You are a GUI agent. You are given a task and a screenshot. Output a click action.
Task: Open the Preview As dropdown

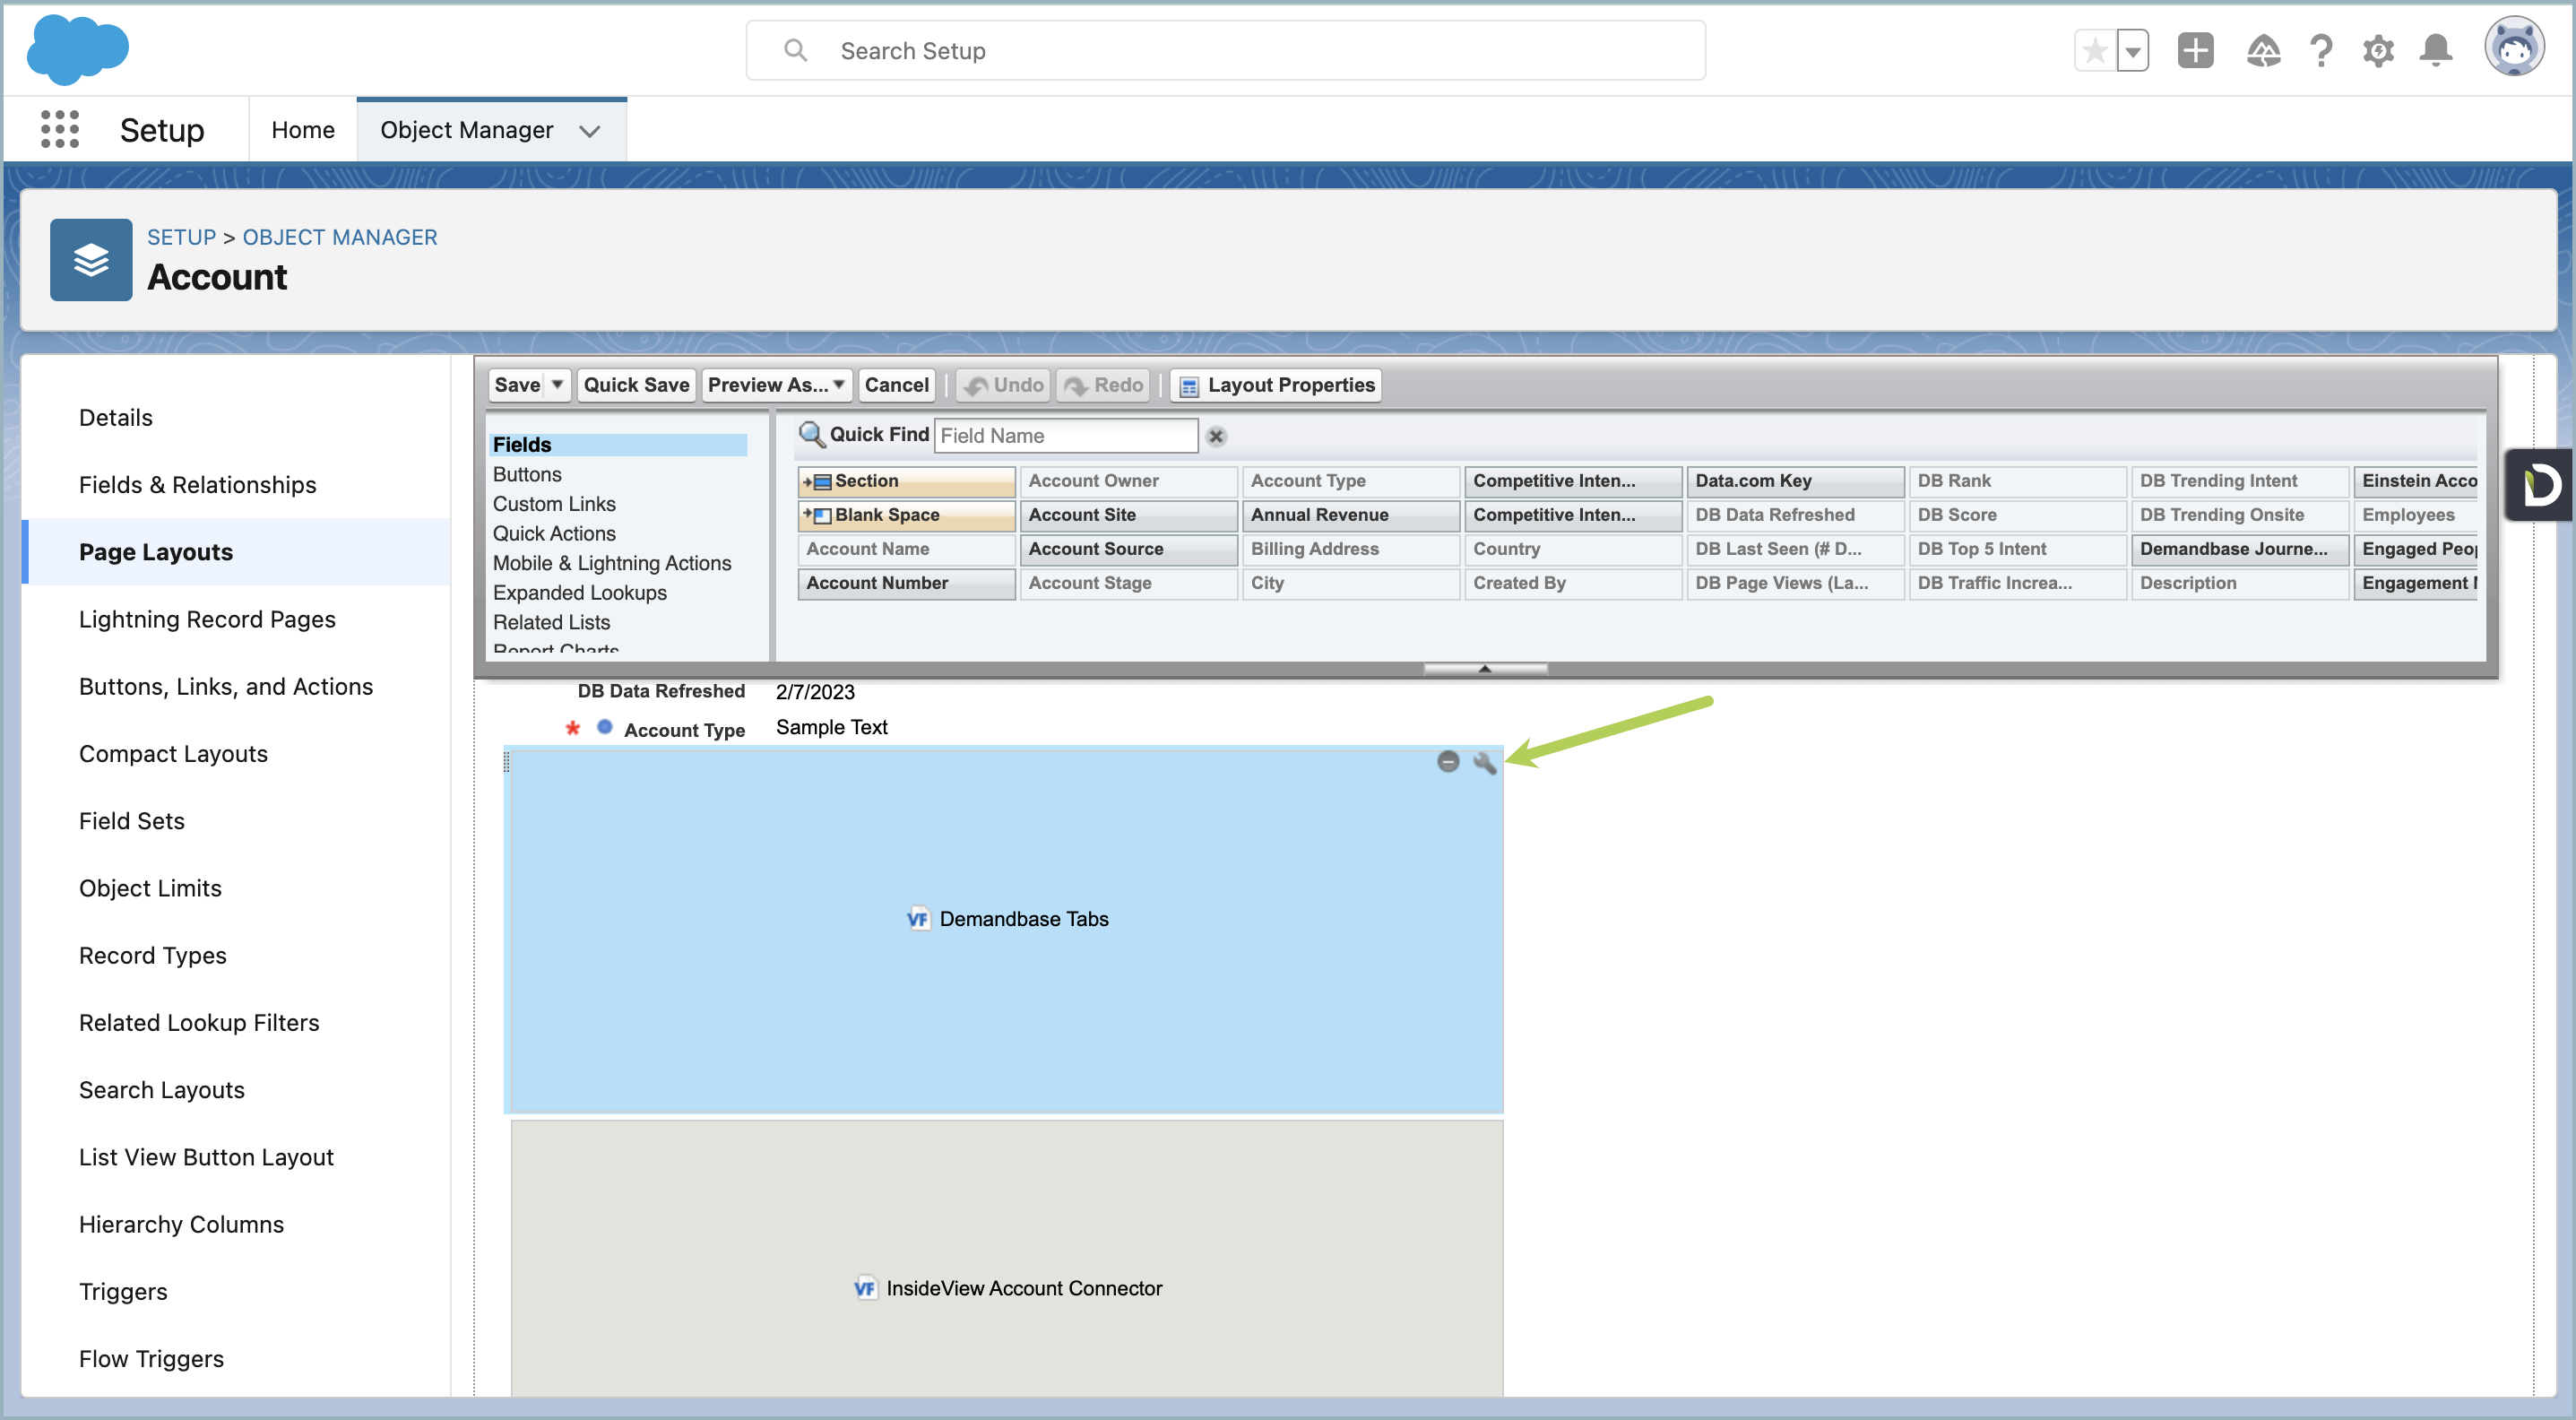point(777,385)
